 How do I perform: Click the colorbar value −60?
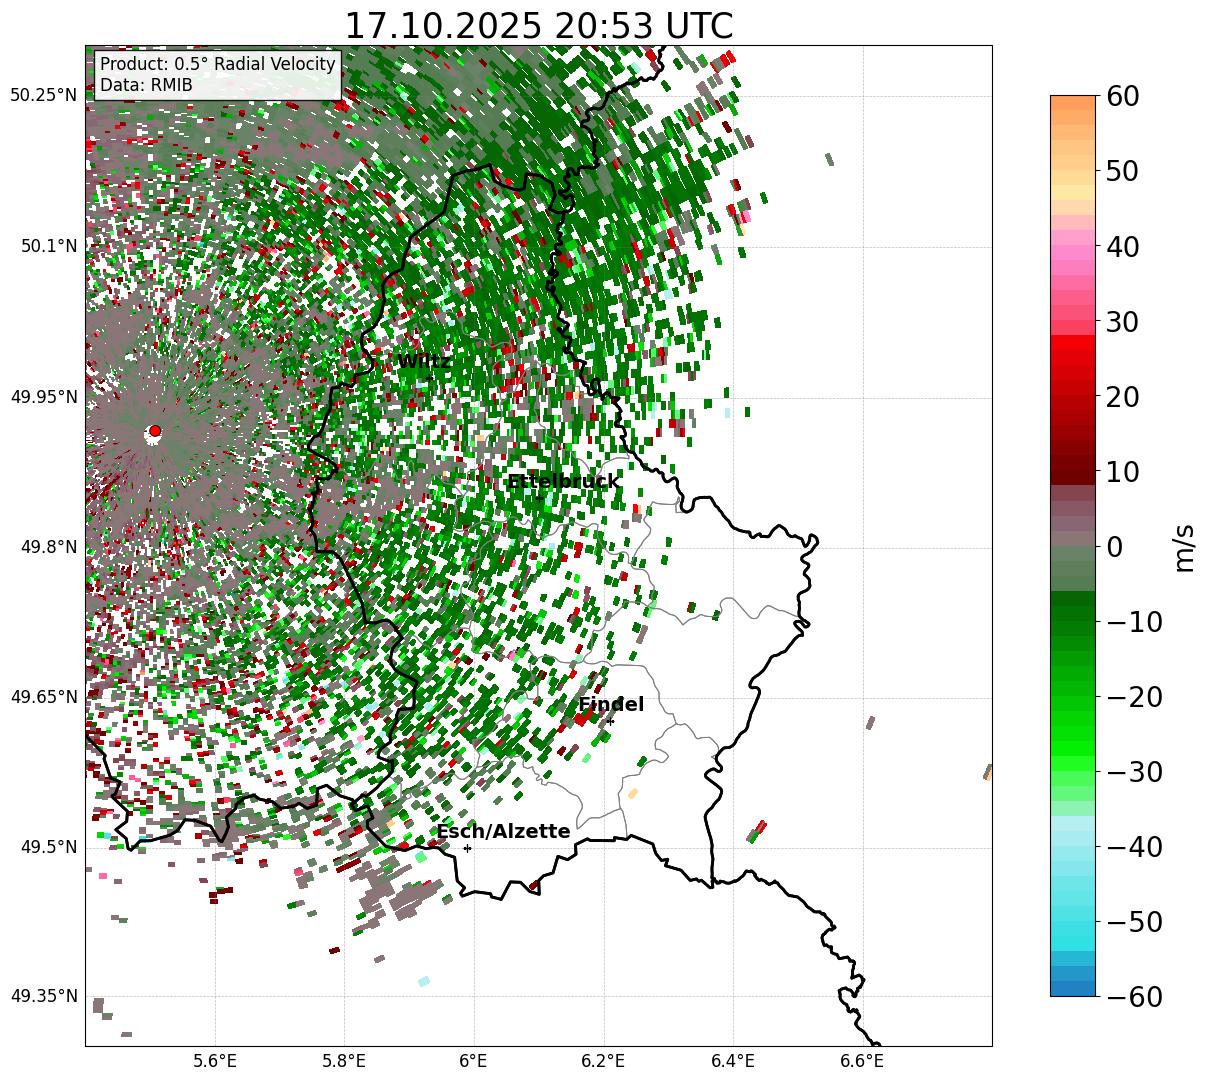(x=1133, y=997)
